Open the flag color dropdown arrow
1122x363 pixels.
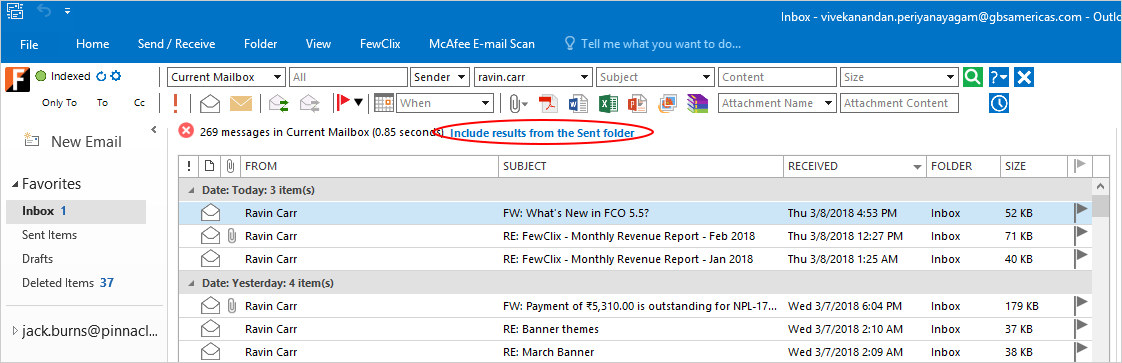[358, 103]
